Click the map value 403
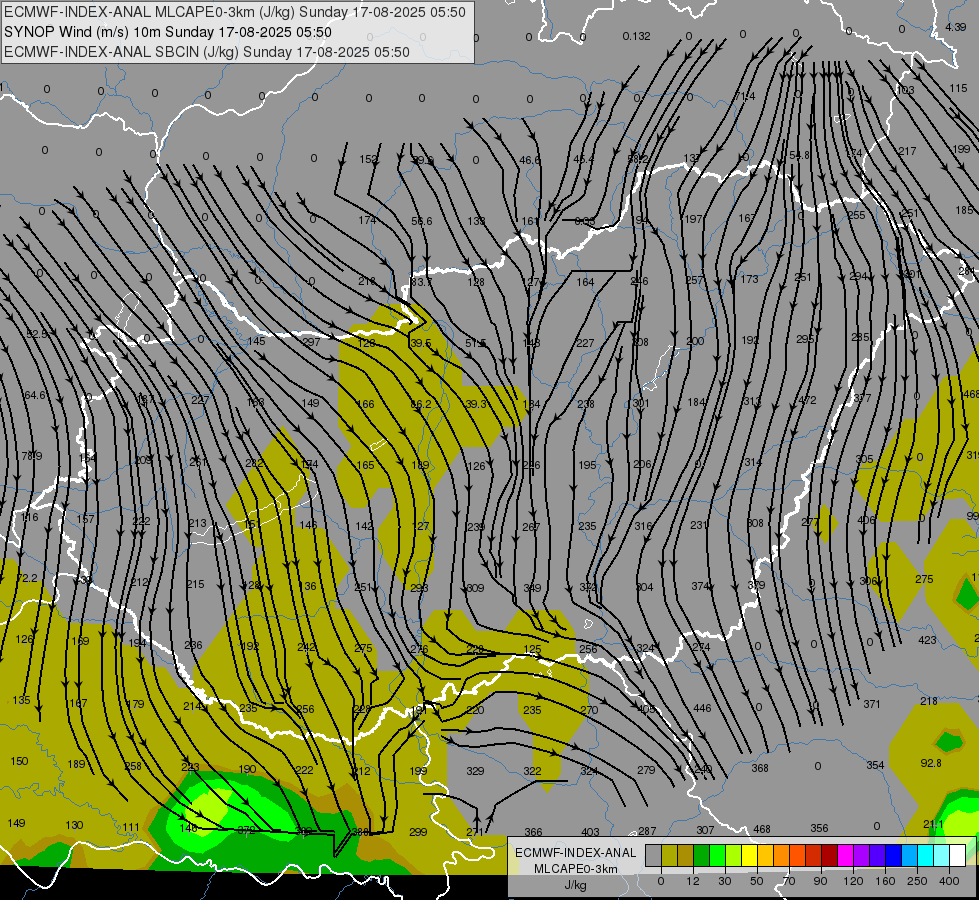The height and width of the screenshot is (900, 979). pyautogui.click(x=590, y=832)
